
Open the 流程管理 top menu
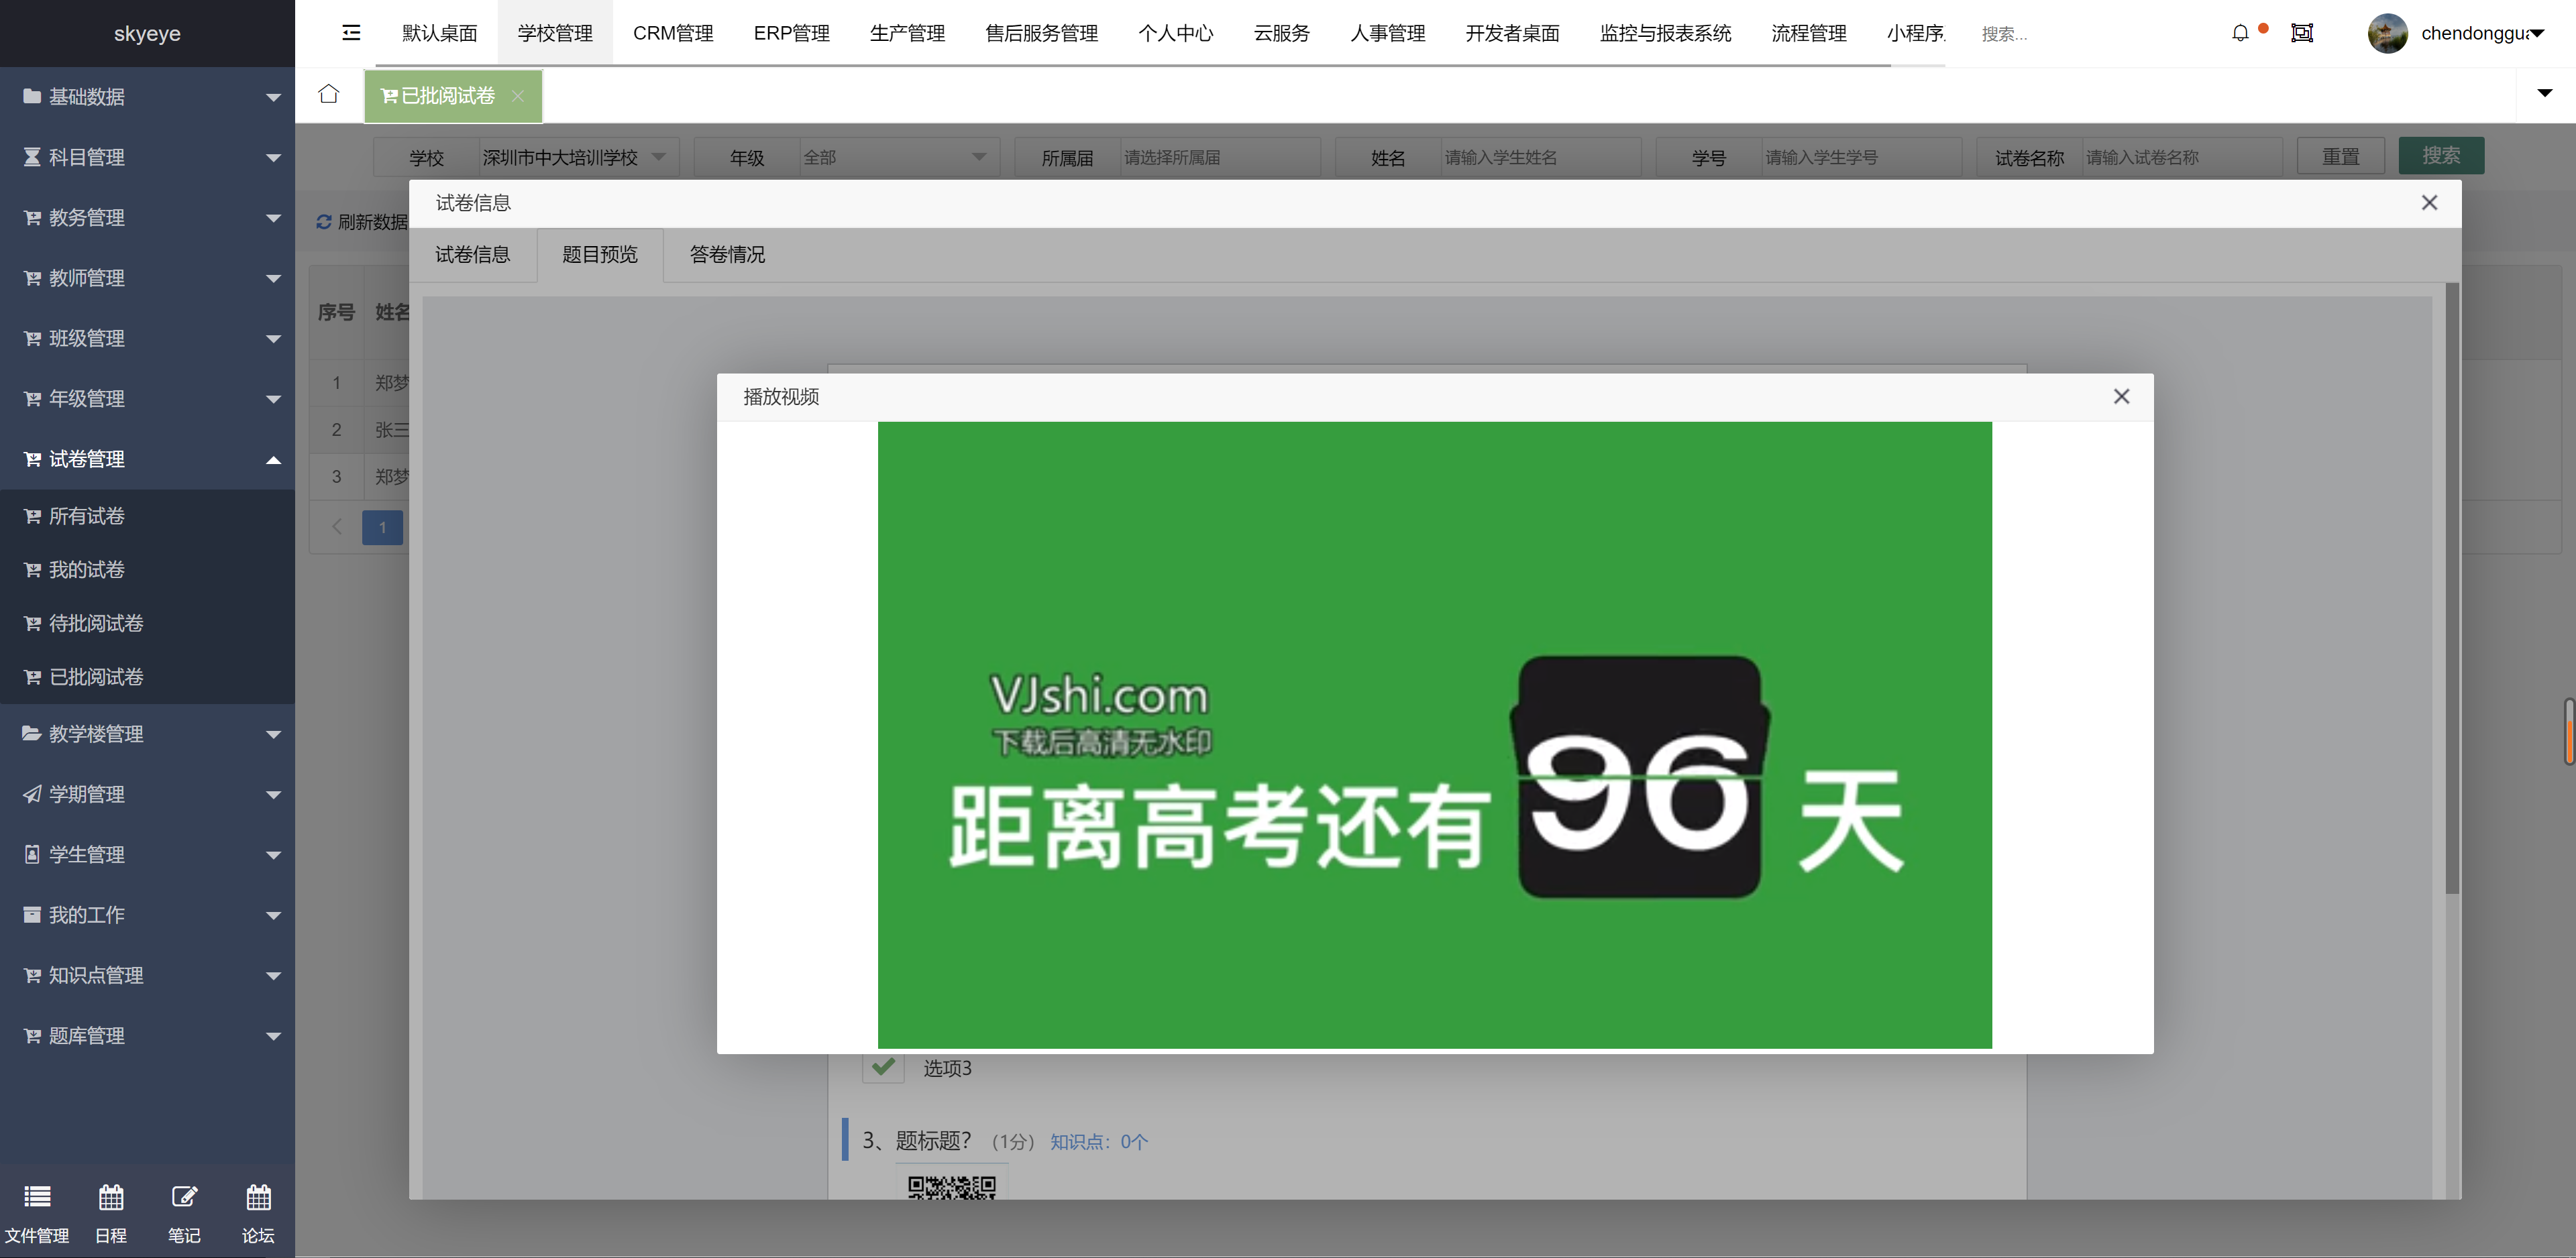pyautogui.click(x=1808, y=33)
